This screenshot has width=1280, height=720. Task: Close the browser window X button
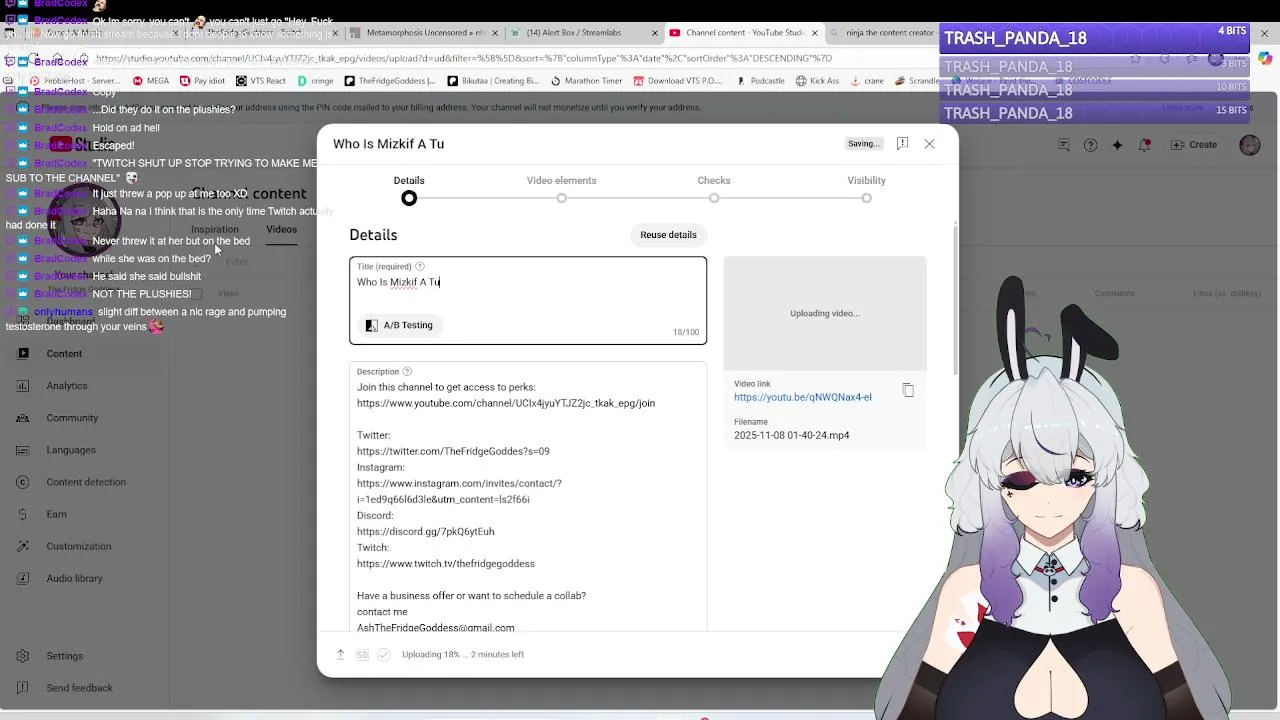(x=1264, y=33)
